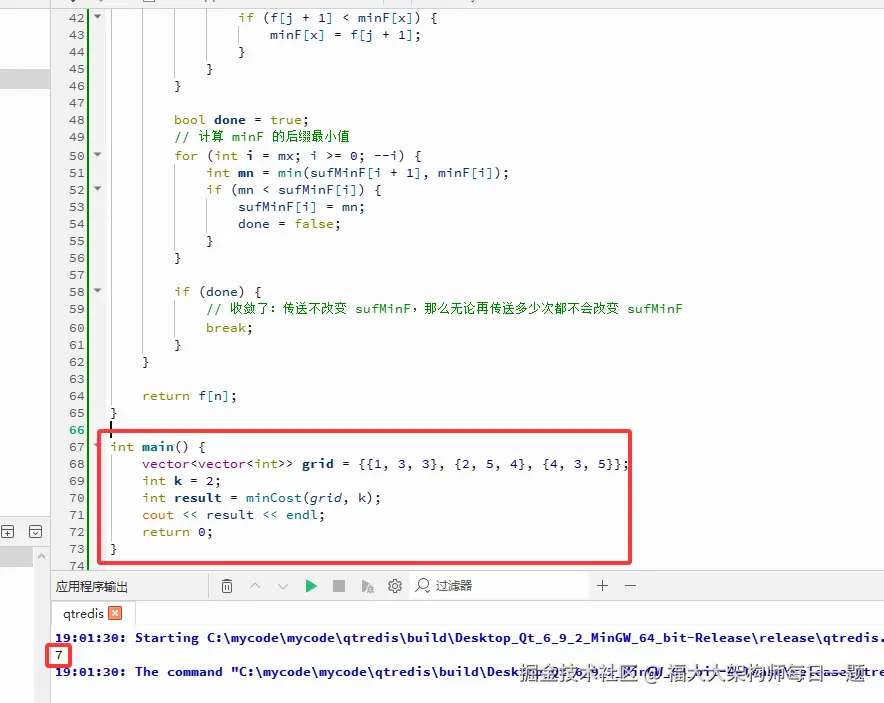Click the 'return f[n];' statement
The height and width of the screenshot is (703, 884).
pyautogui.click(x=189, y=396)
